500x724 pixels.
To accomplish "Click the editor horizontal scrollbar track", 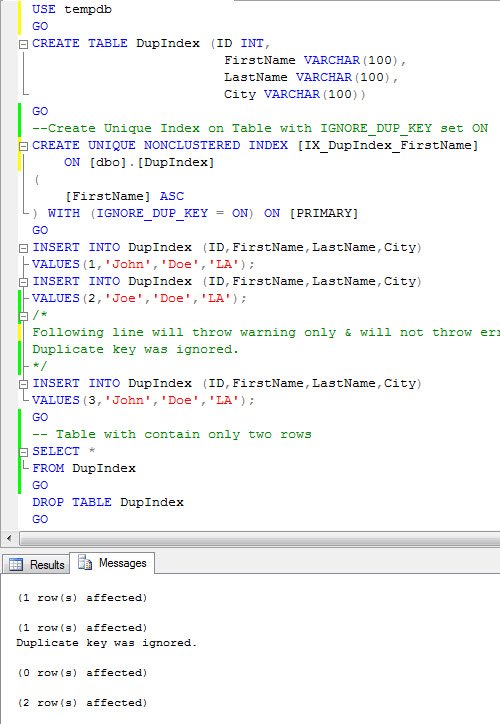I will 259,538.
